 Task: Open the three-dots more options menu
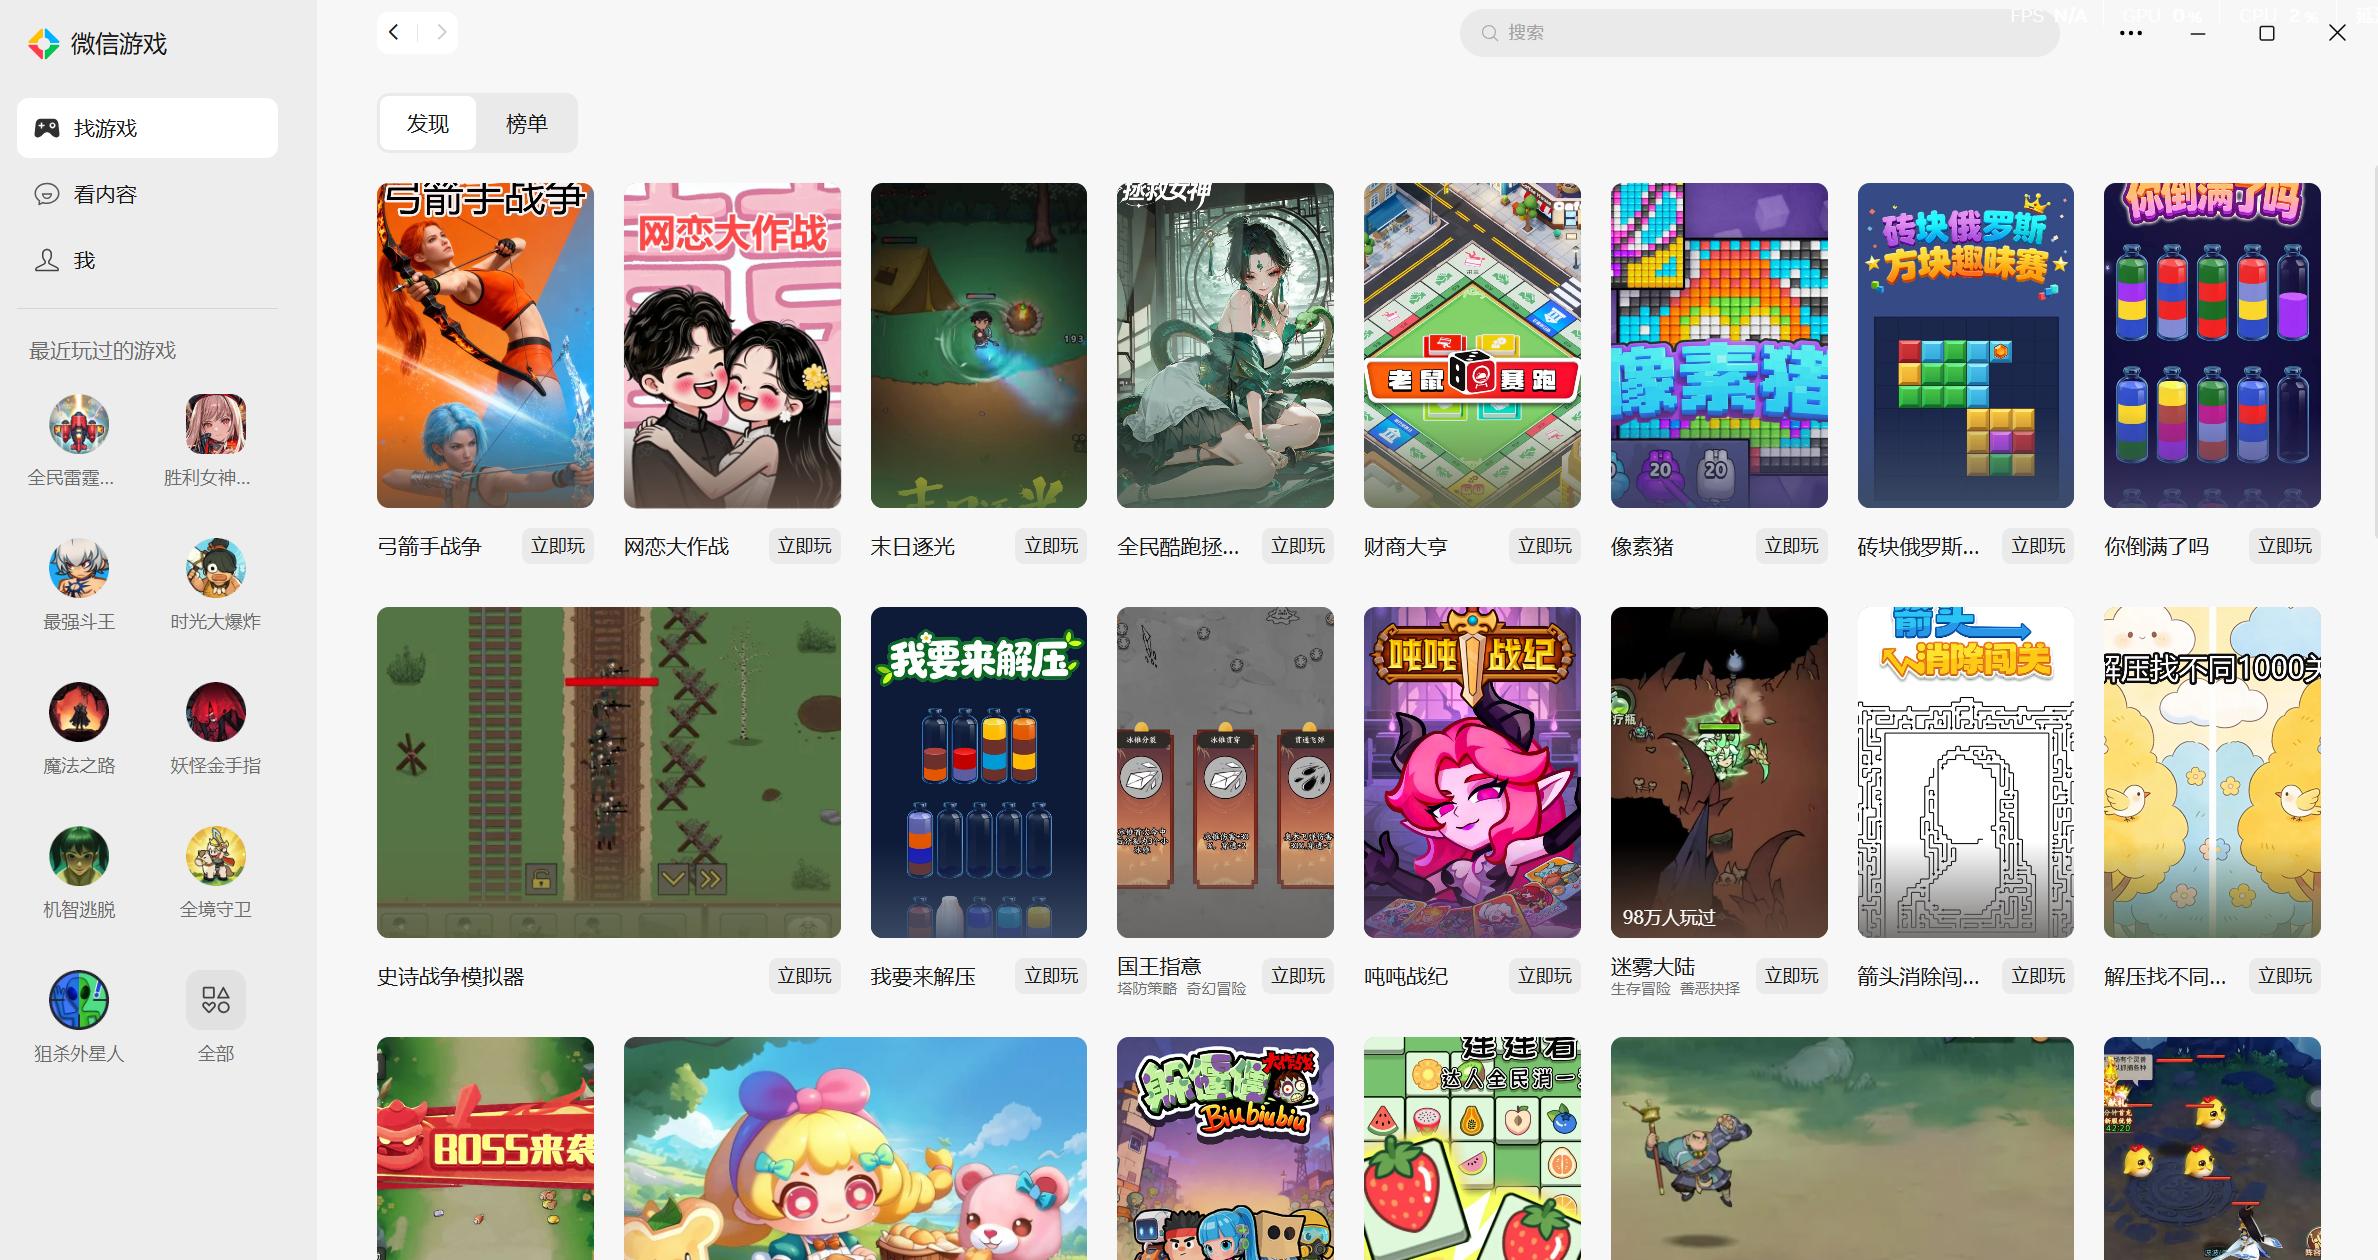click(x=2130, y=33)
